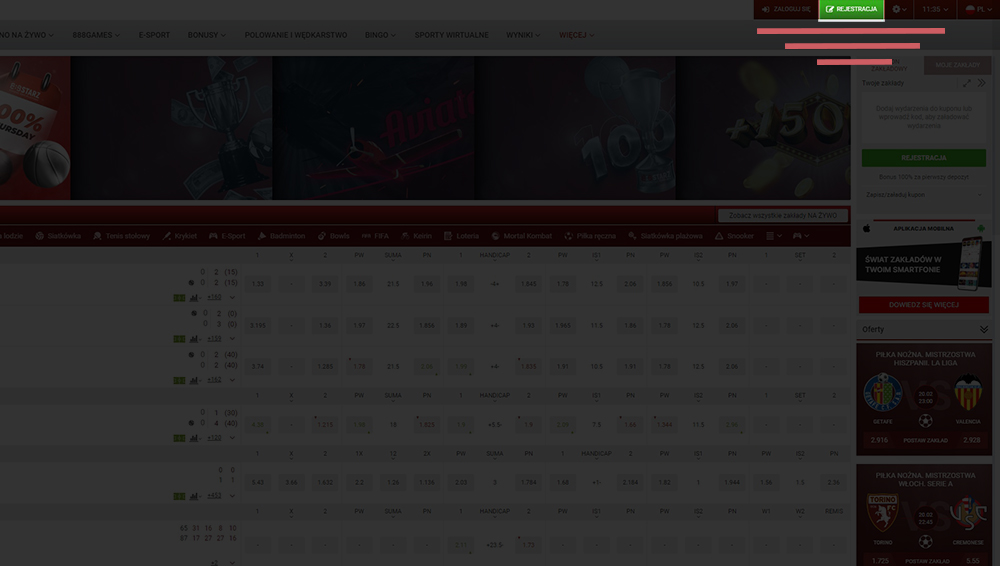Click REJESTRACJA button in bet slip
Image resolution: width=1000 pixels, height=566 pixels.
click(x=923, y=158)
